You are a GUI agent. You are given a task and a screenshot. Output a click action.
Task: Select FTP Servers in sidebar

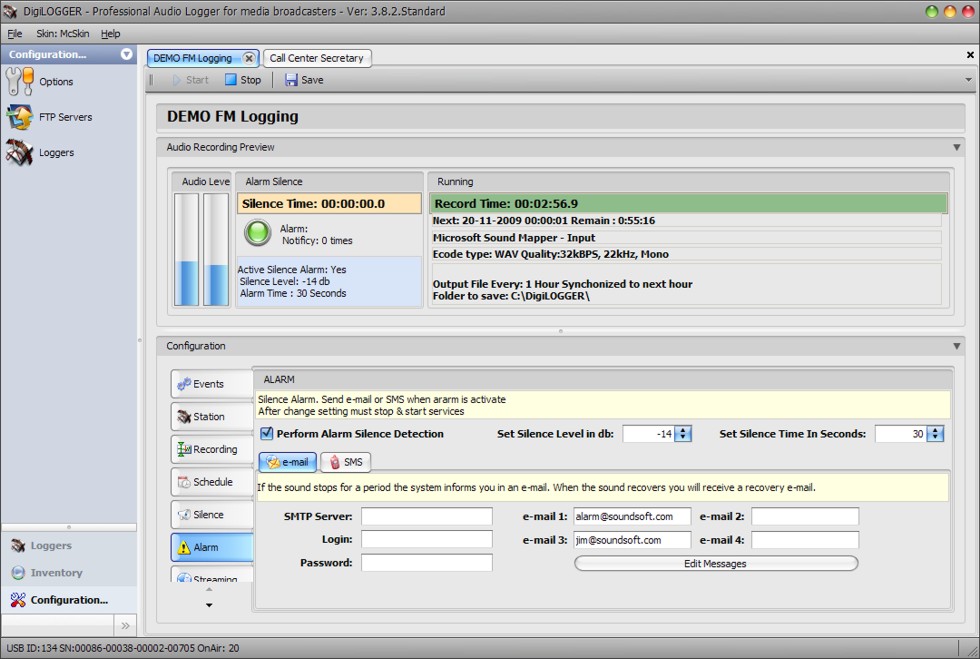tap(64, 117)
